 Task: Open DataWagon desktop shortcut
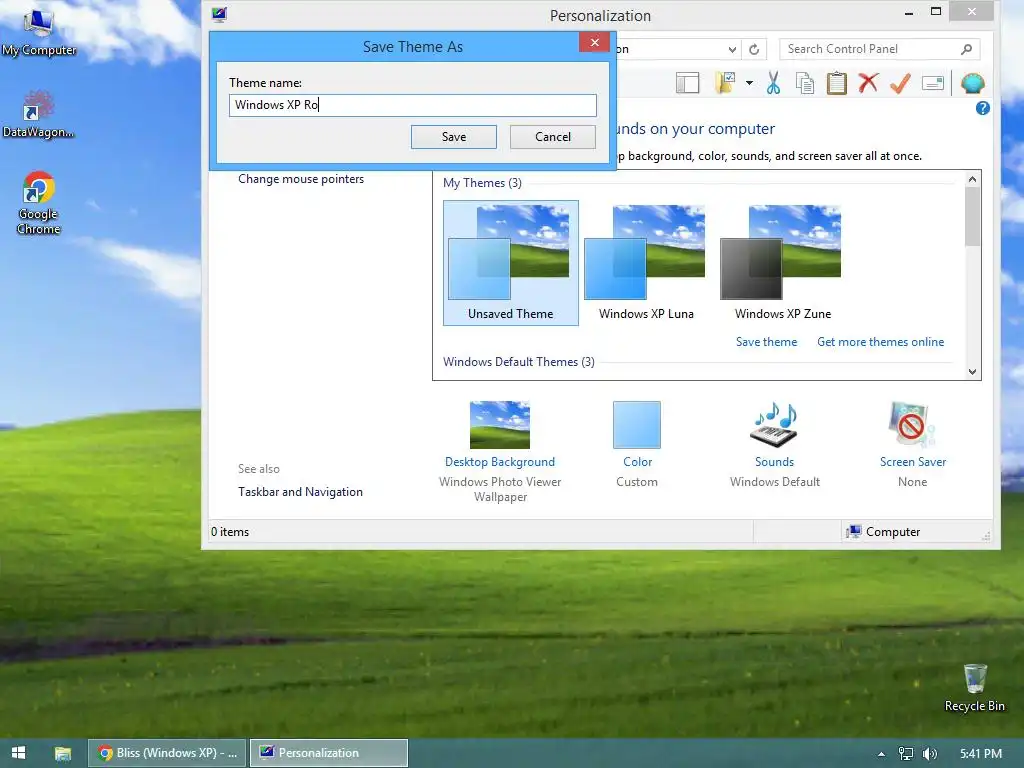point(38,114)
